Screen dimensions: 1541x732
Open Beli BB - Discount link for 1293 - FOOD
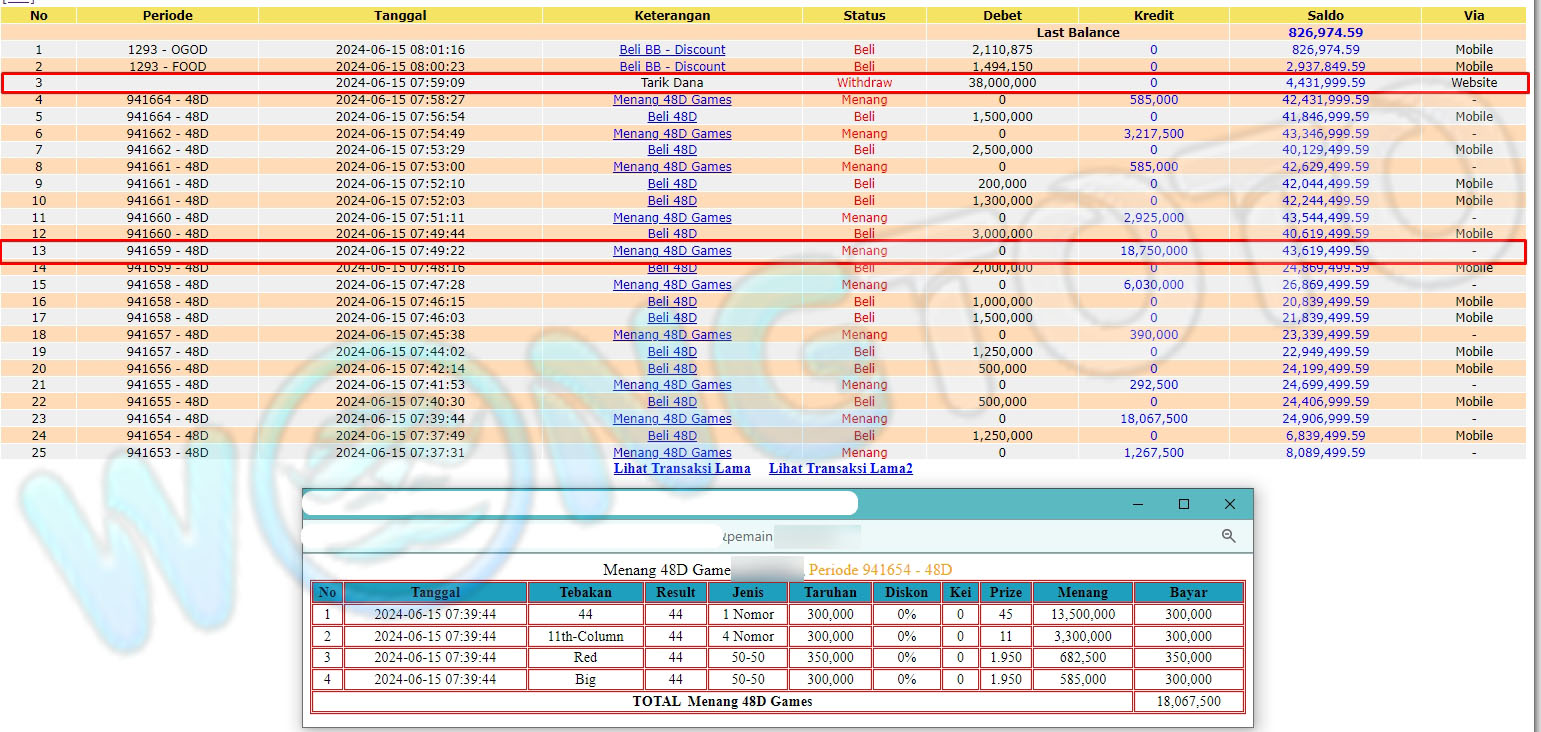click(672, 67)
